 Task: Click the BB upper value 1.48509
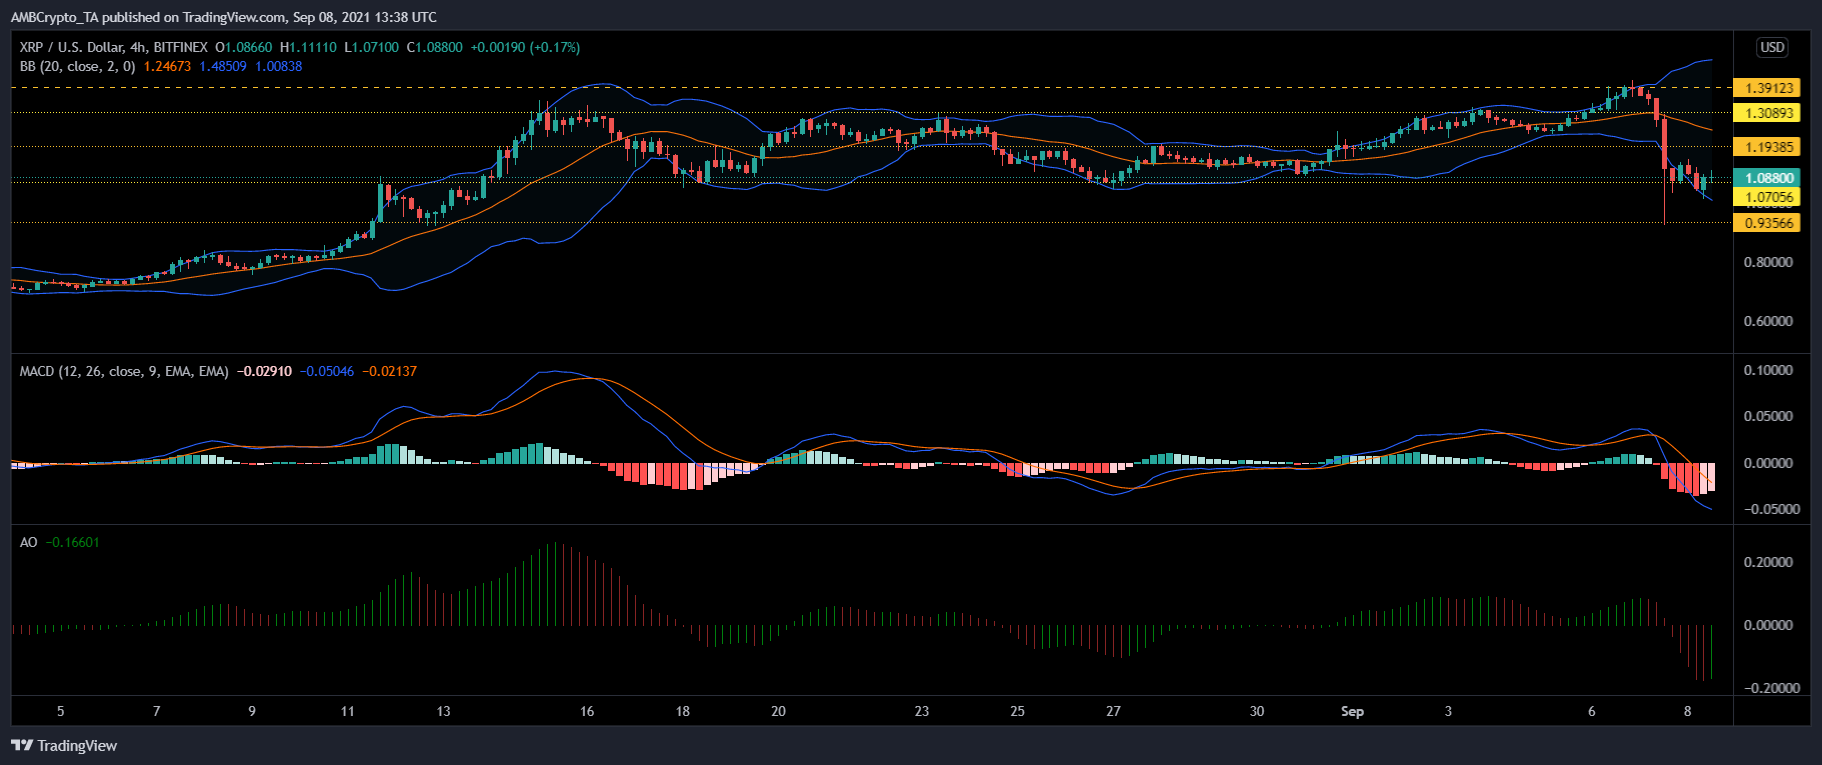[x=222, y=66]
